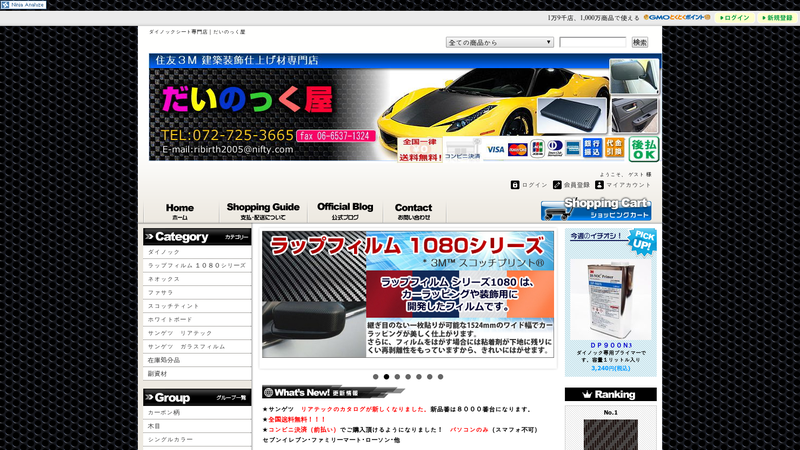Click the green 新規登録 button
Image resolution: width=800 pixels, height=450 pixels.
(x=777, y=18)
